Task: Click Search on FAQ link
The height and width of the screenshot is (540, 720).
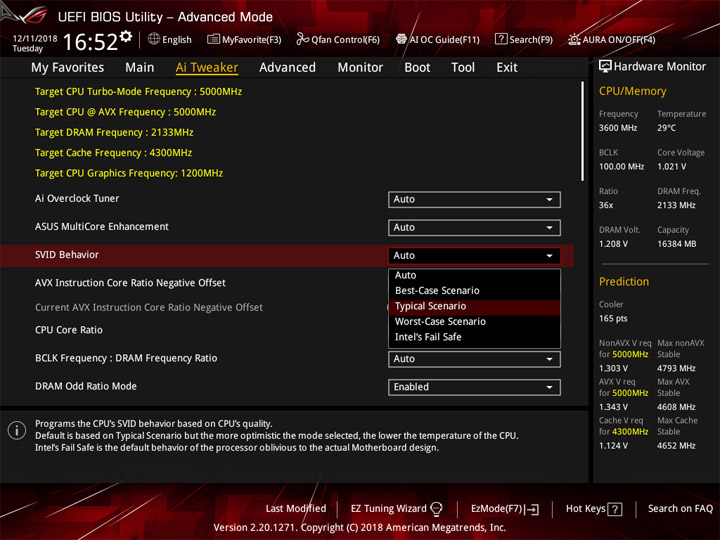Action: [680, 509]
